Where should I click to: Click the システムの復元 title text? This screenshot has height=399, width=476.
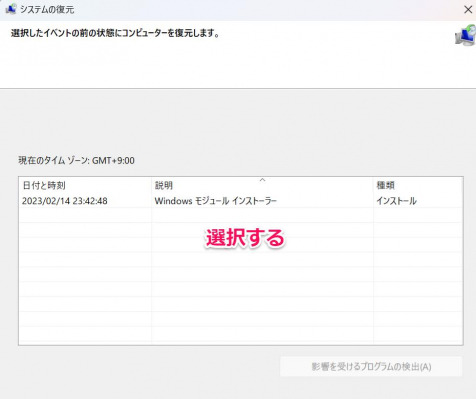pyautogui.click(x=47, y=9)
